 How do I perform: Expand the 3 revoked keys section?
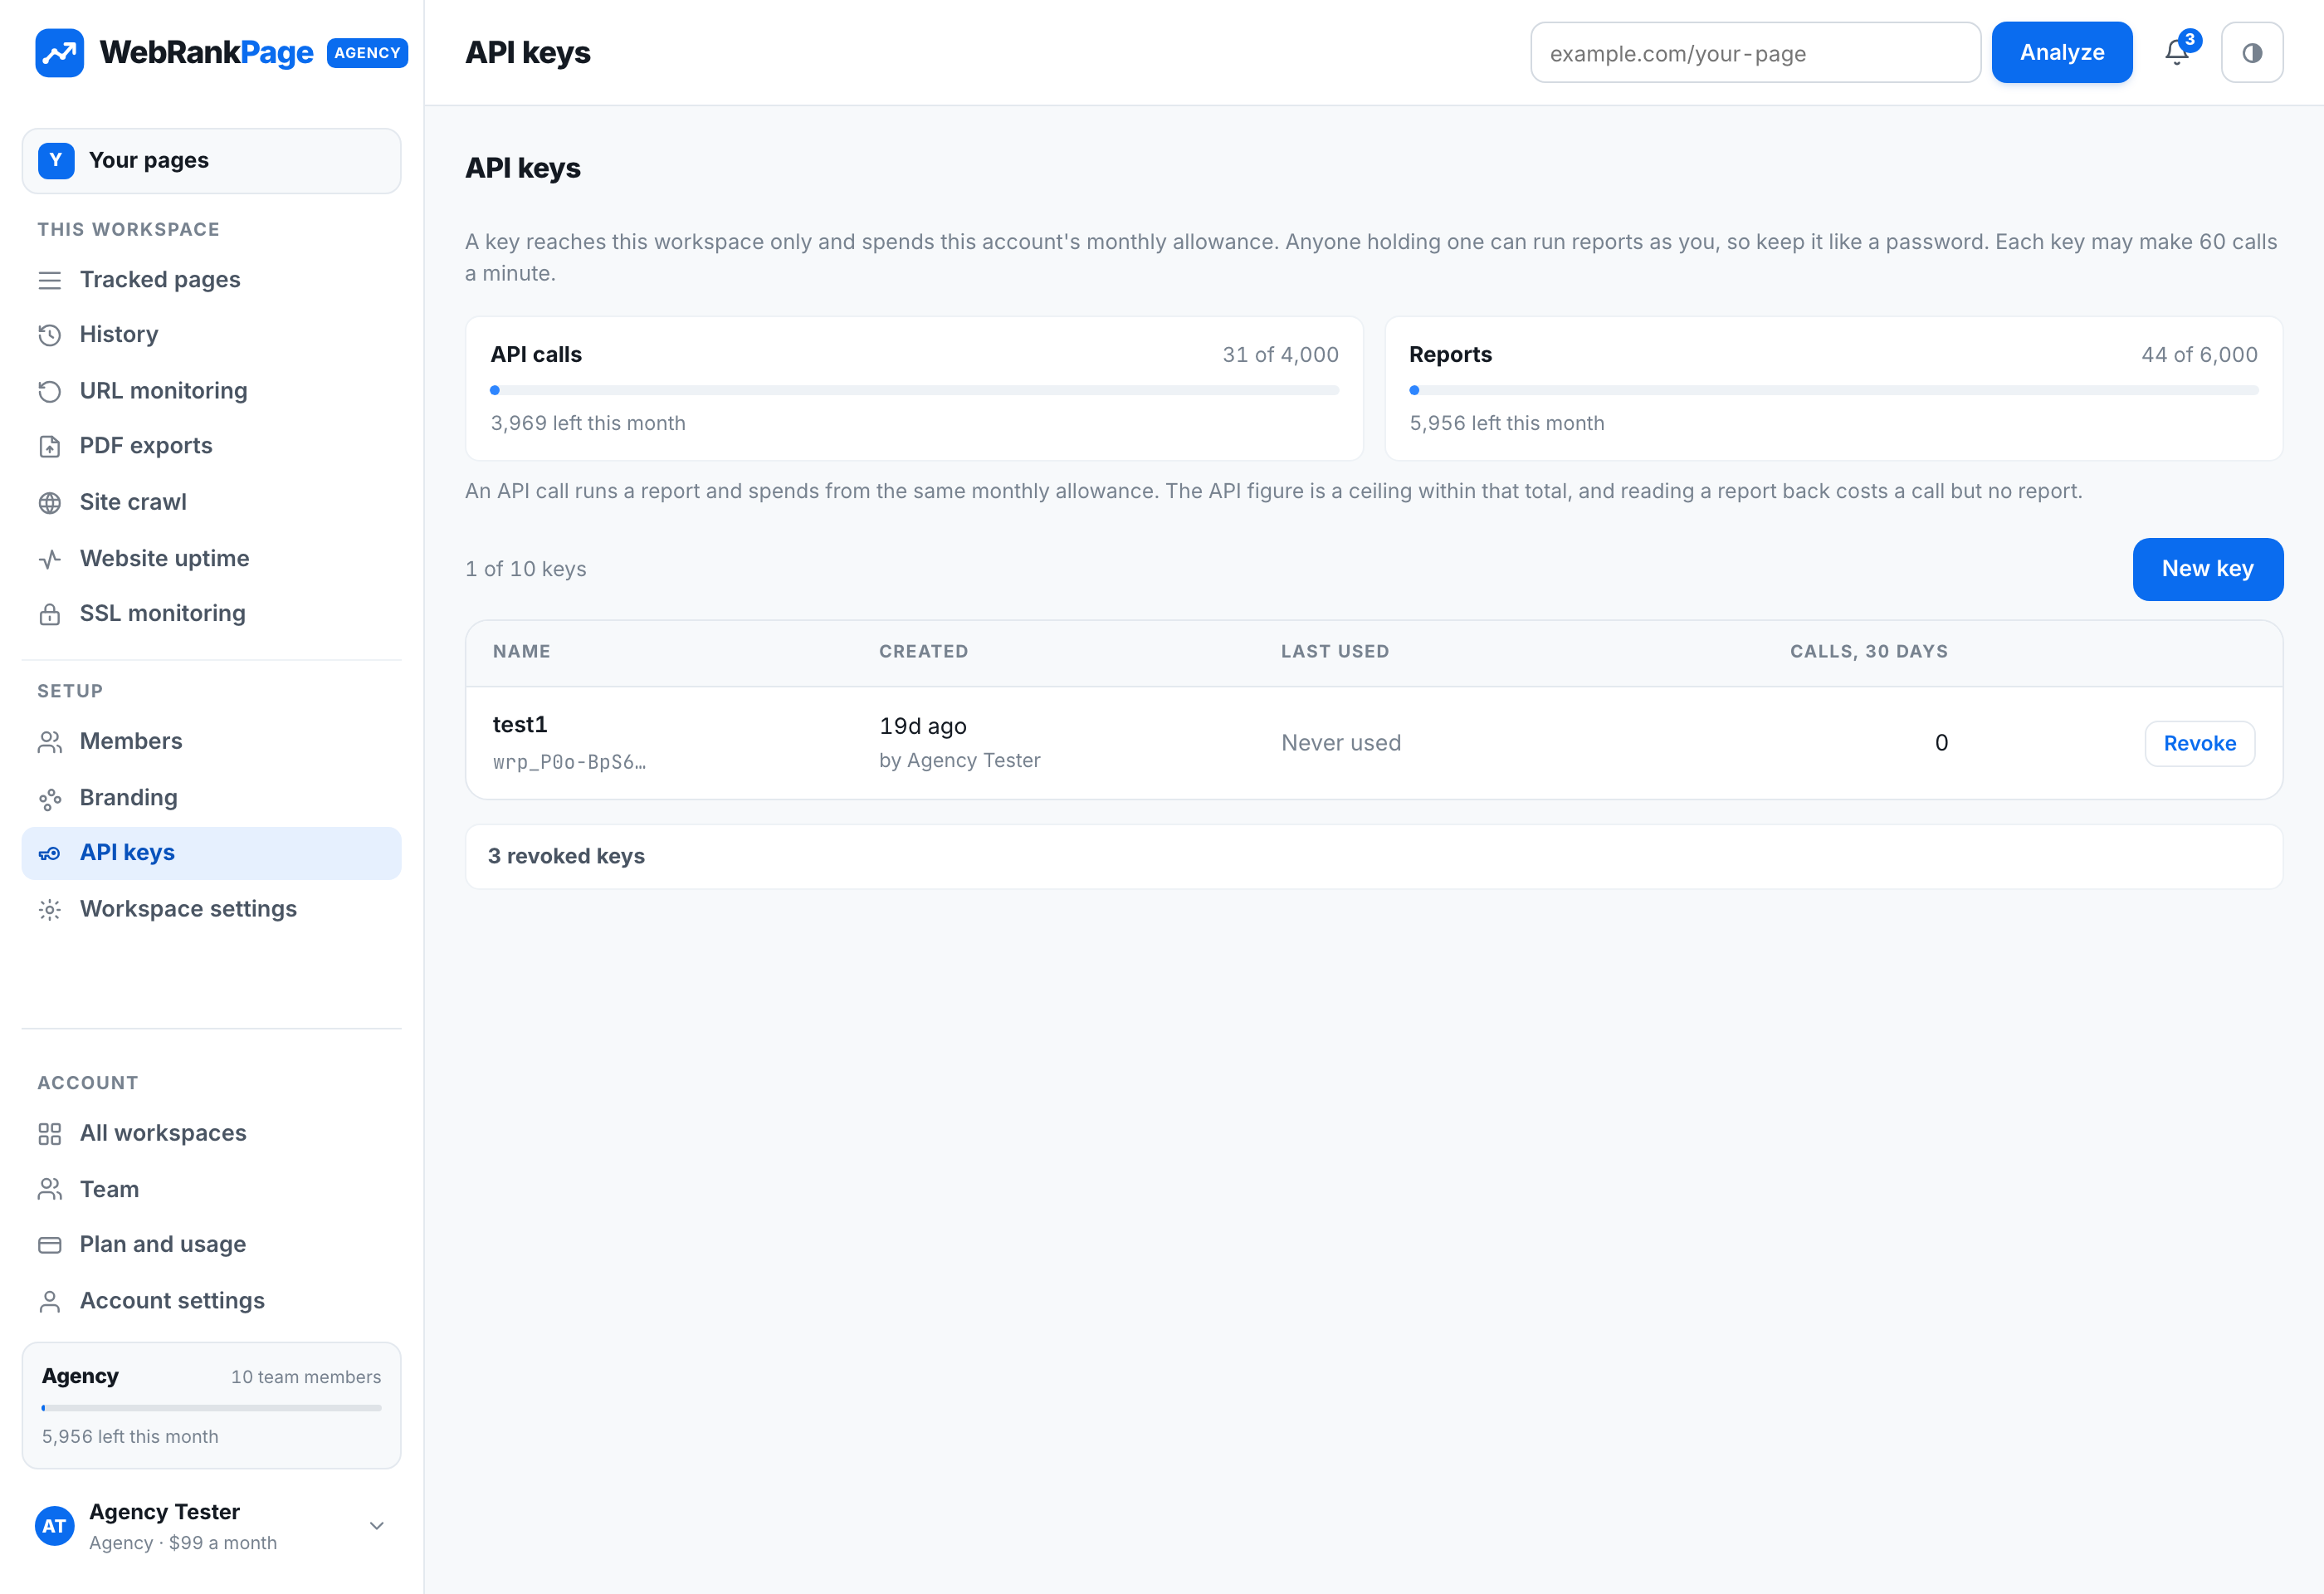point(1374,856)
